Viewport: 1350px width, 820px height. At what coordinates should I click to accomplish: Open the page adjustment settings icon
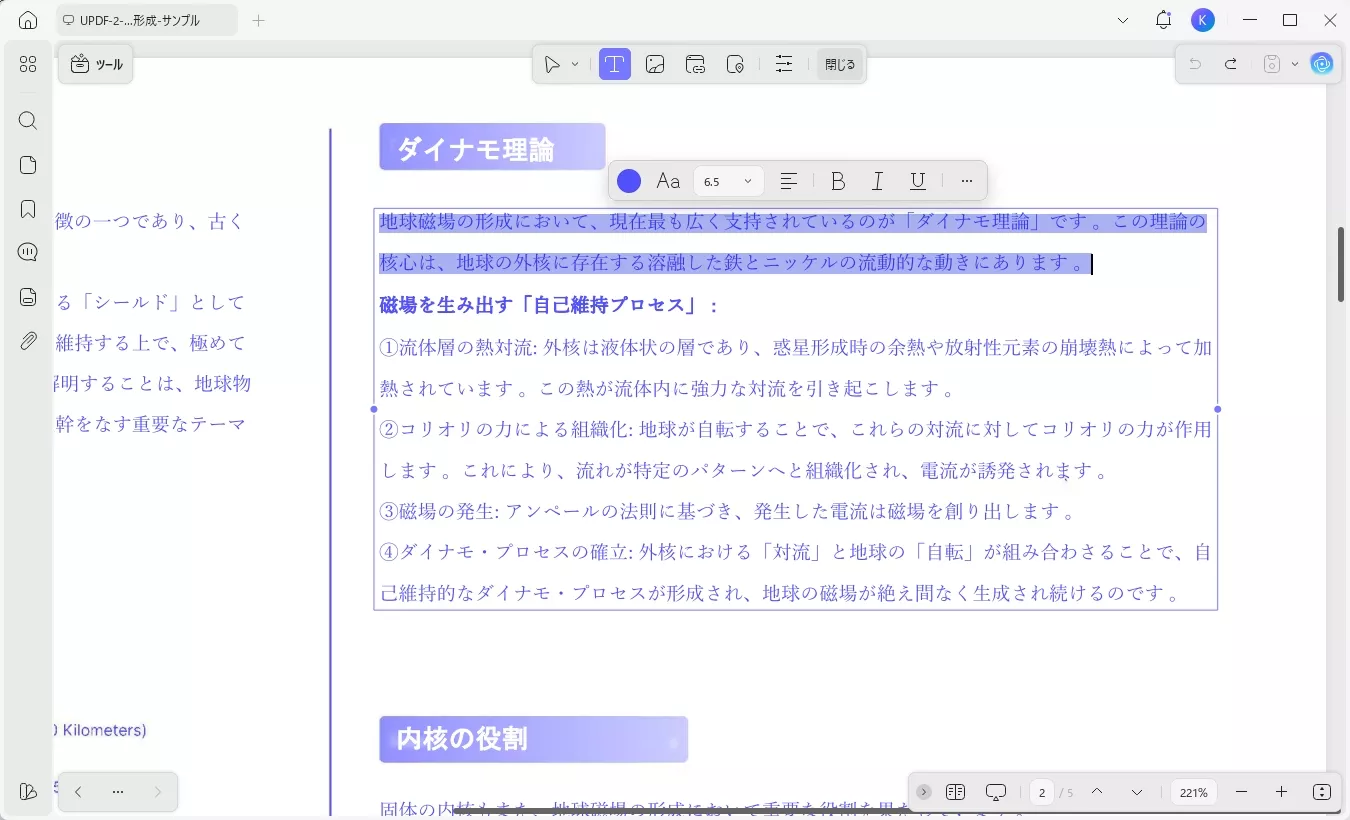[x=784, y=63]
